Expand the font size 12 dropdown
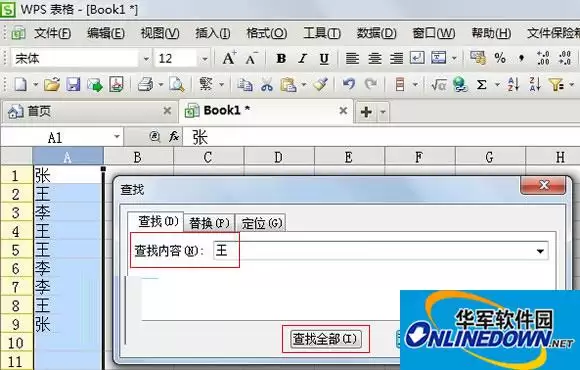The width and height of the screenshot is (580, 370). [x=205, y=59]
